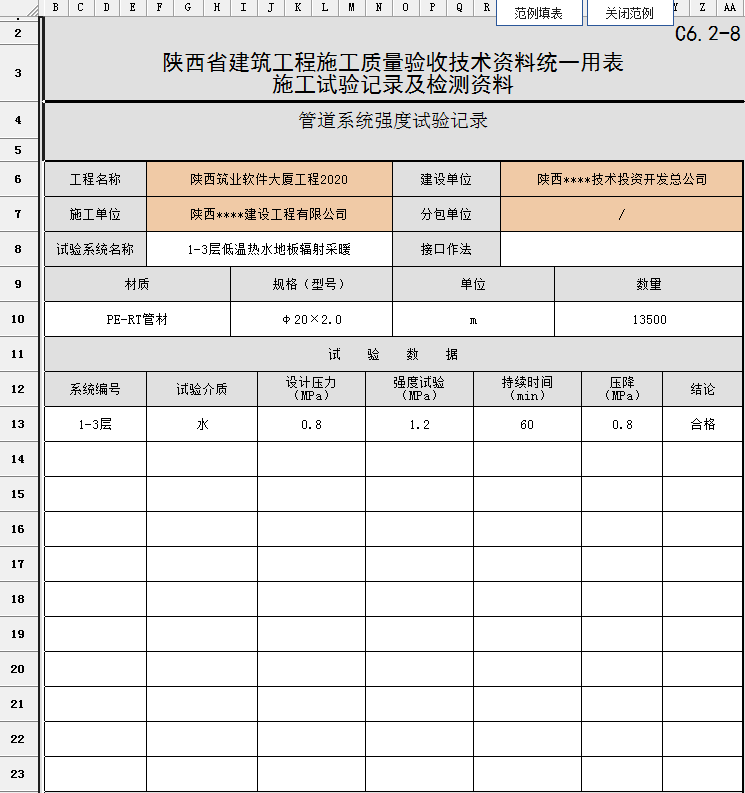The width and height of the screenshot is (745, 793).
Task: Click the select-all corner of the sheet
Action: tap(19, 8)
